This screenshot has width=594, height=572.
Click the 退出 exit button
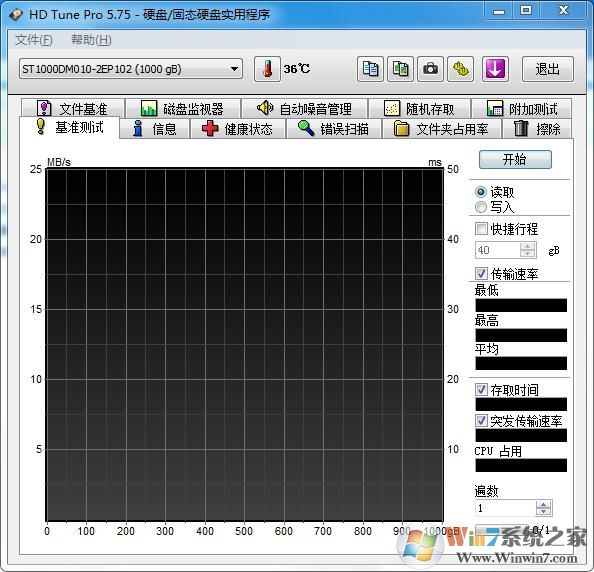(547, 69)
